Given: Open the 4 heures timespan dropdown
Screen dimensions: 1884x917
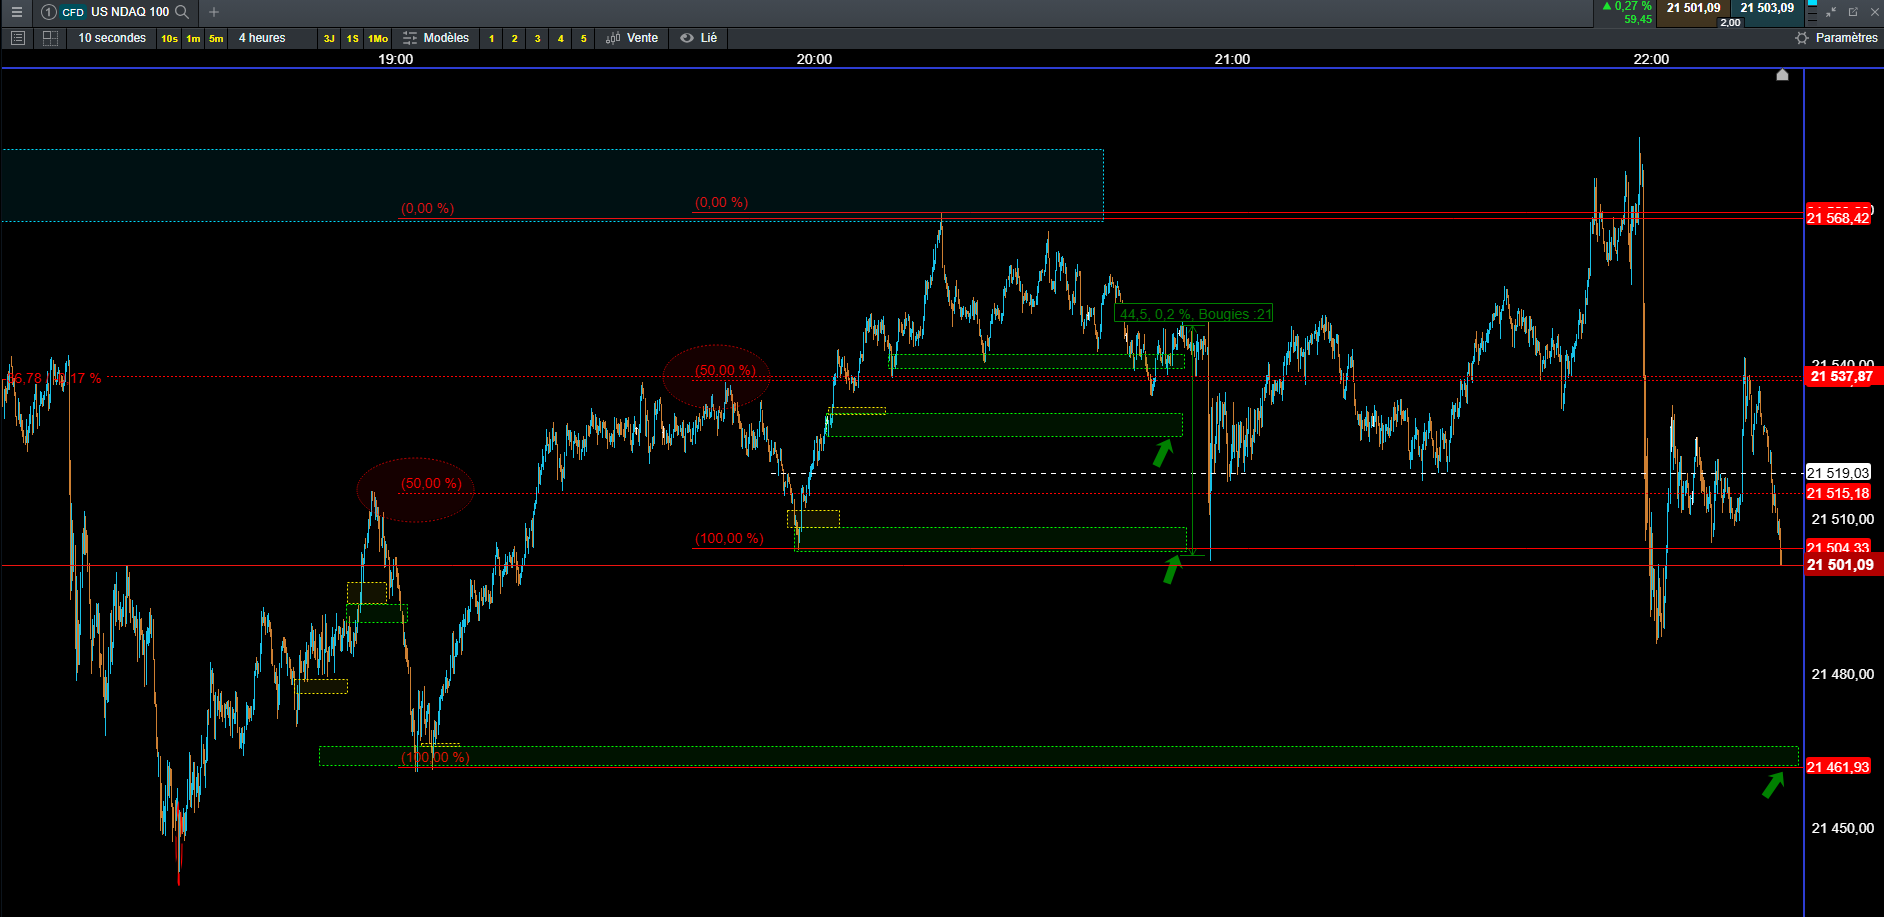Looking at the screenshot, I should coord(262,38).
